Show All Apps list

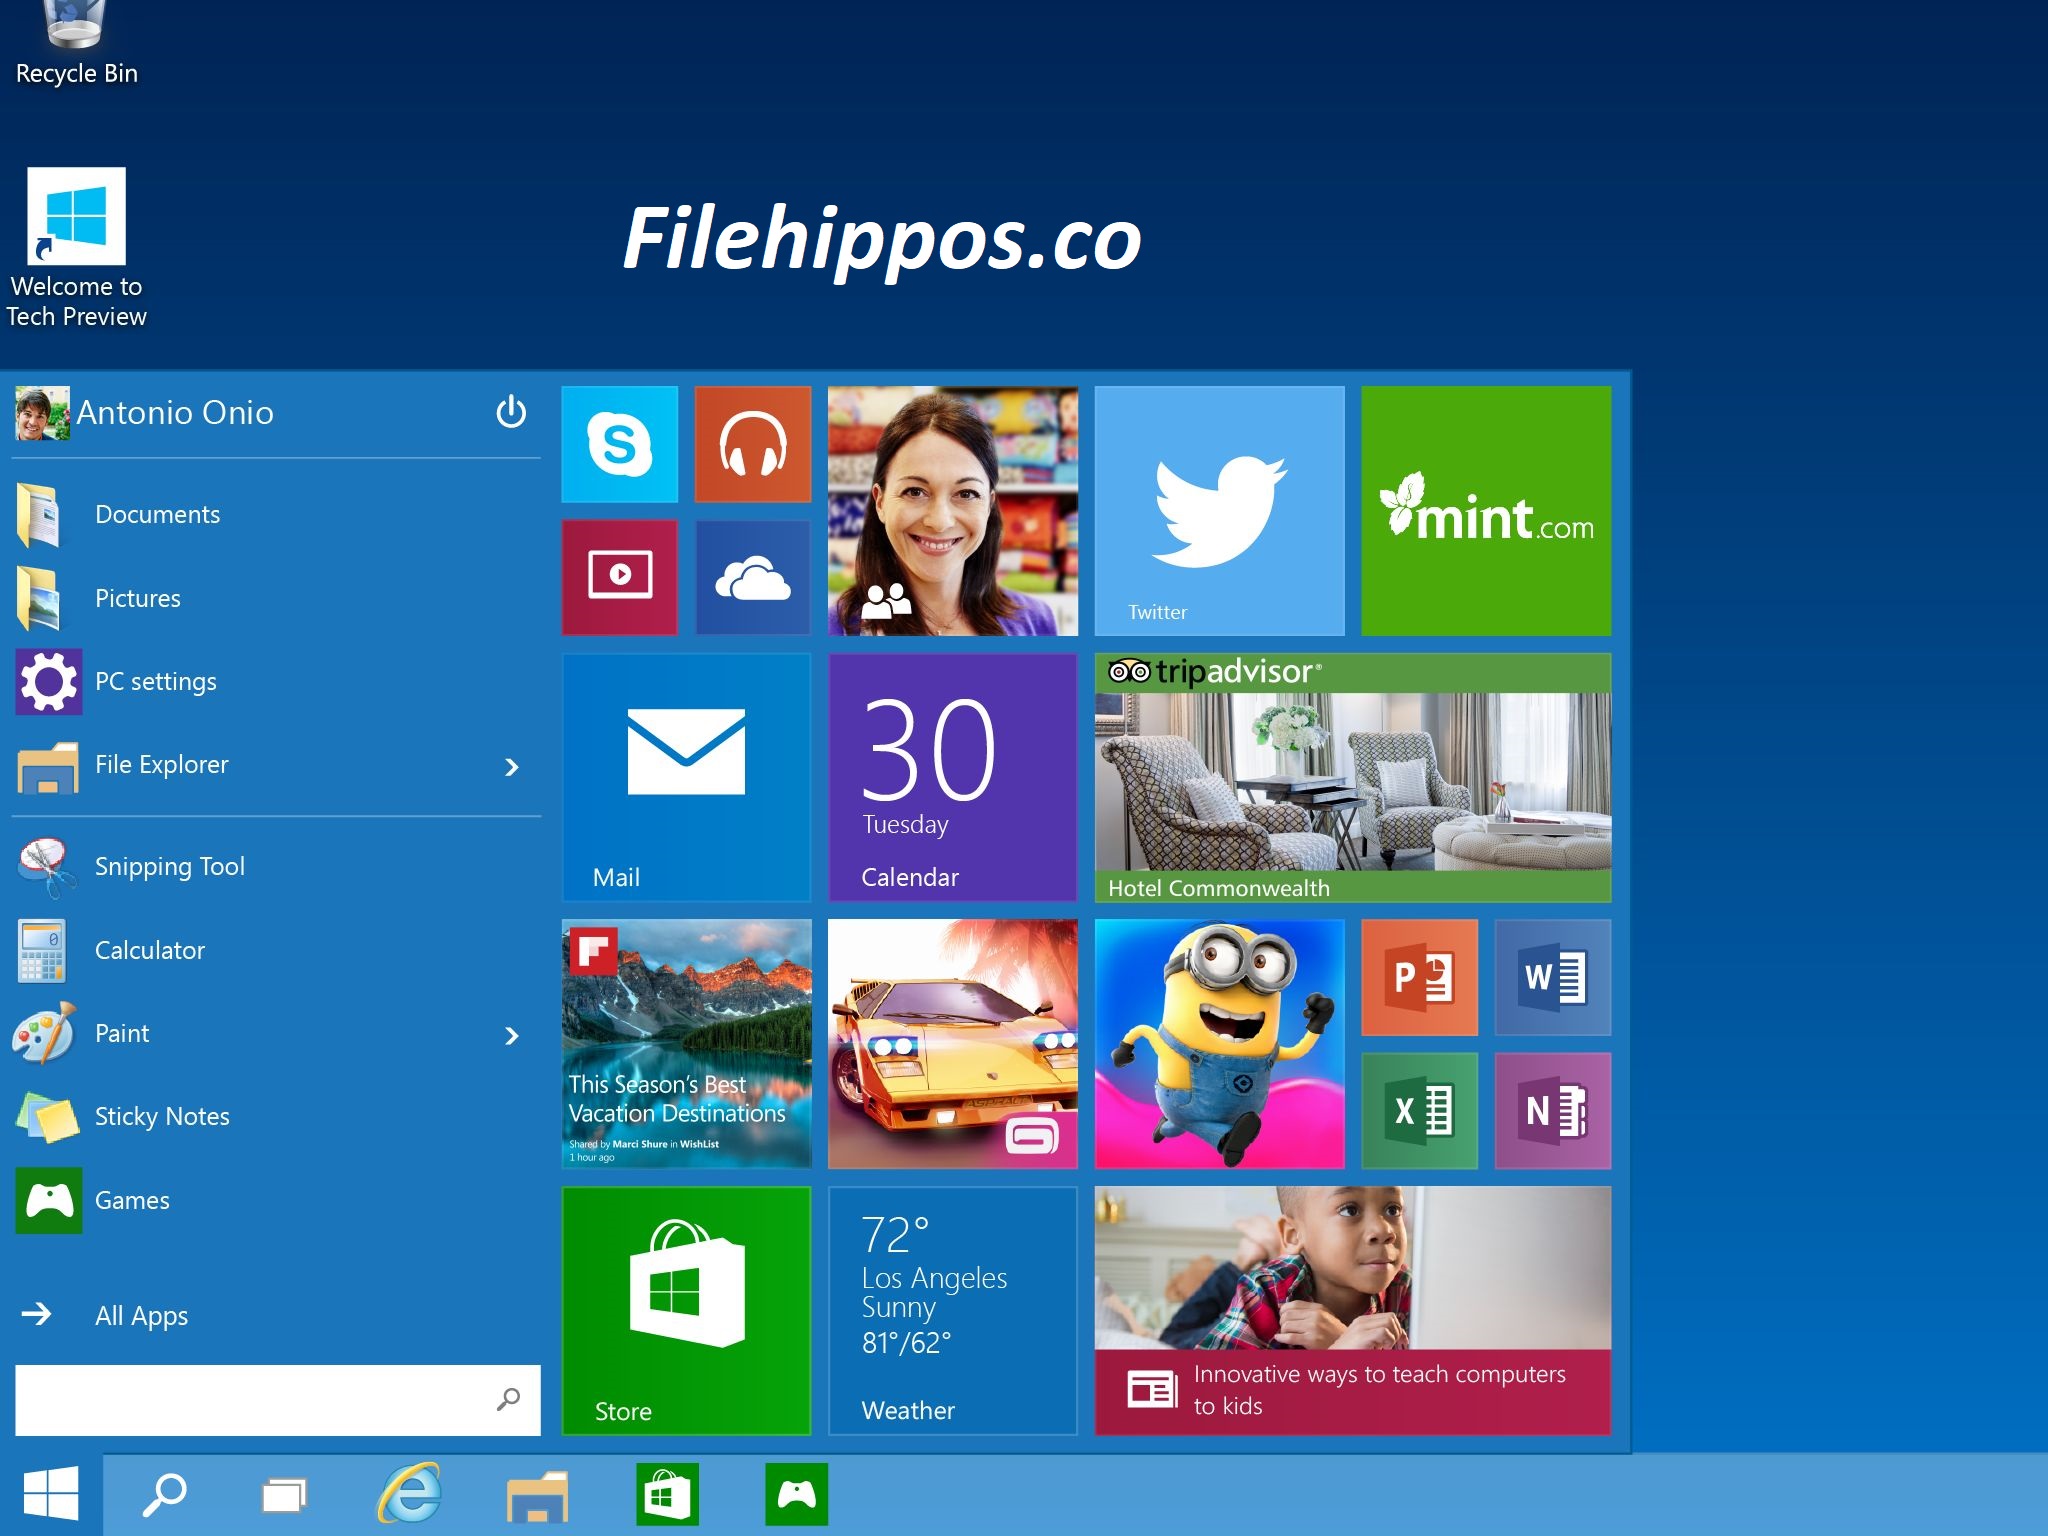tap(141, 1315)
